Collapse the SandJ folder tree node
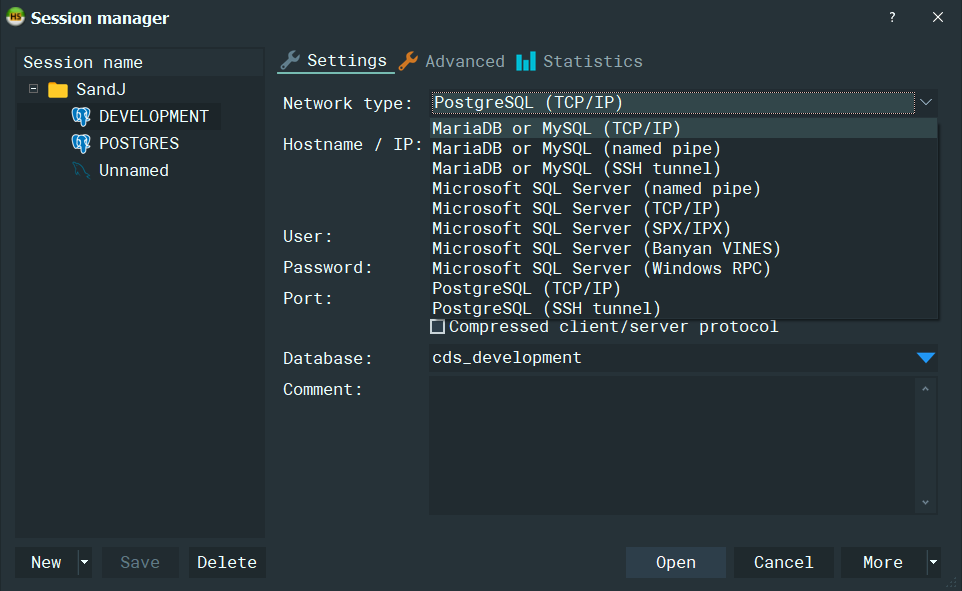This screenshot has width=962, height=591. (34, 89)
